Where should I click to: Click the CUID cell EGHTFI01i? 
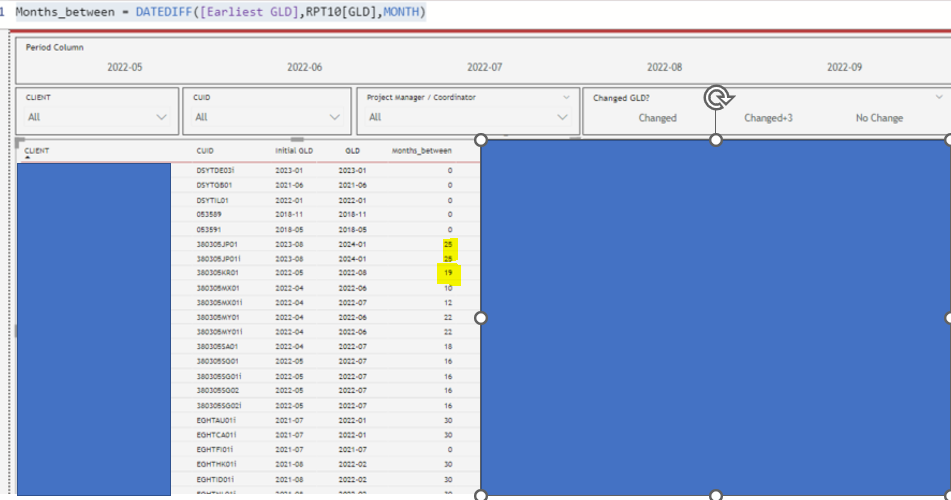(215, 450)
